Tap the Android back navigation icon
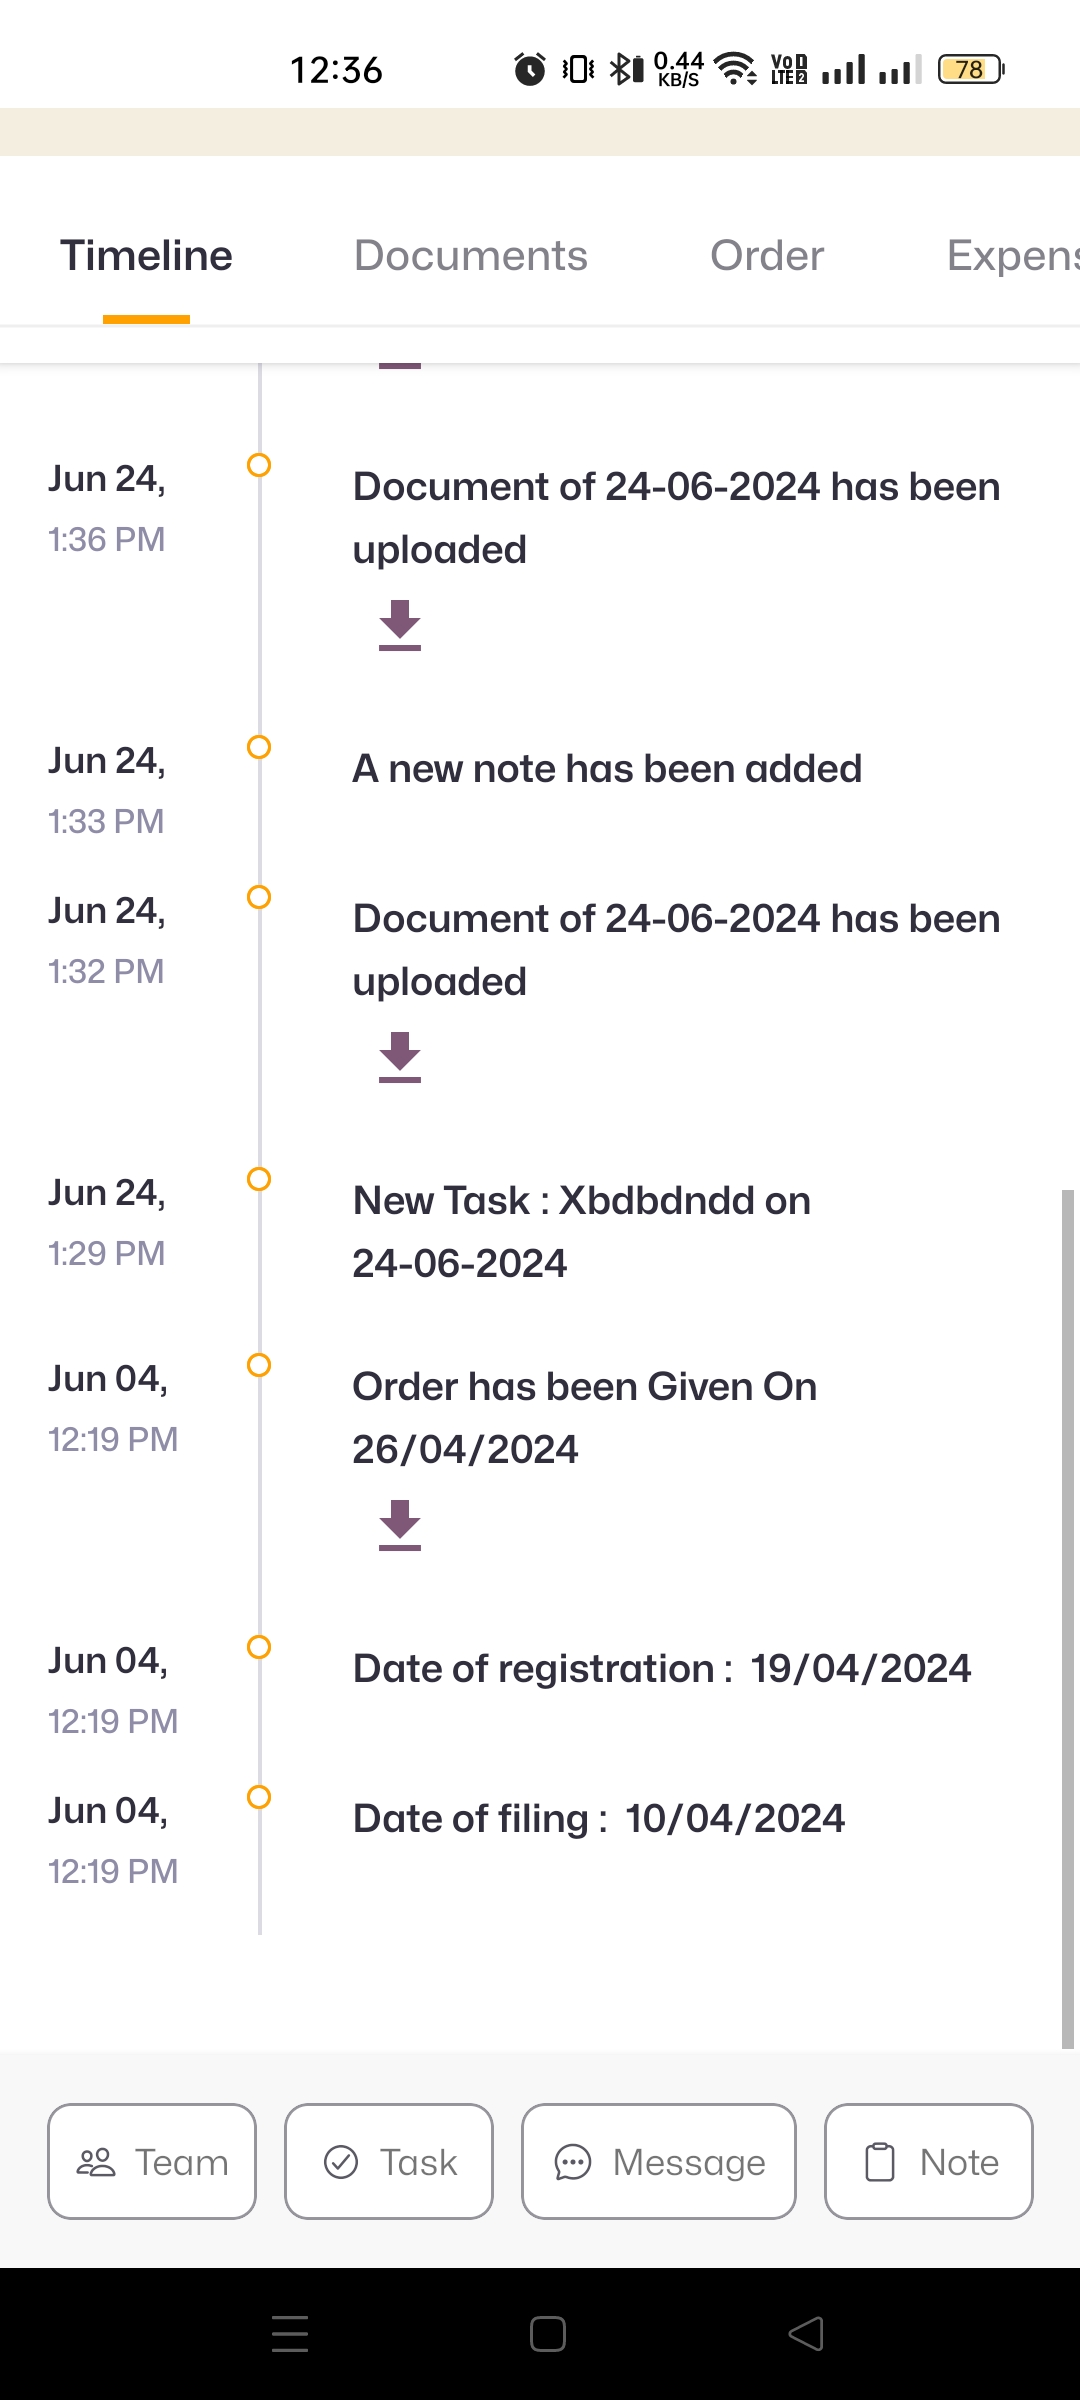 click(x=806, y=2334)
